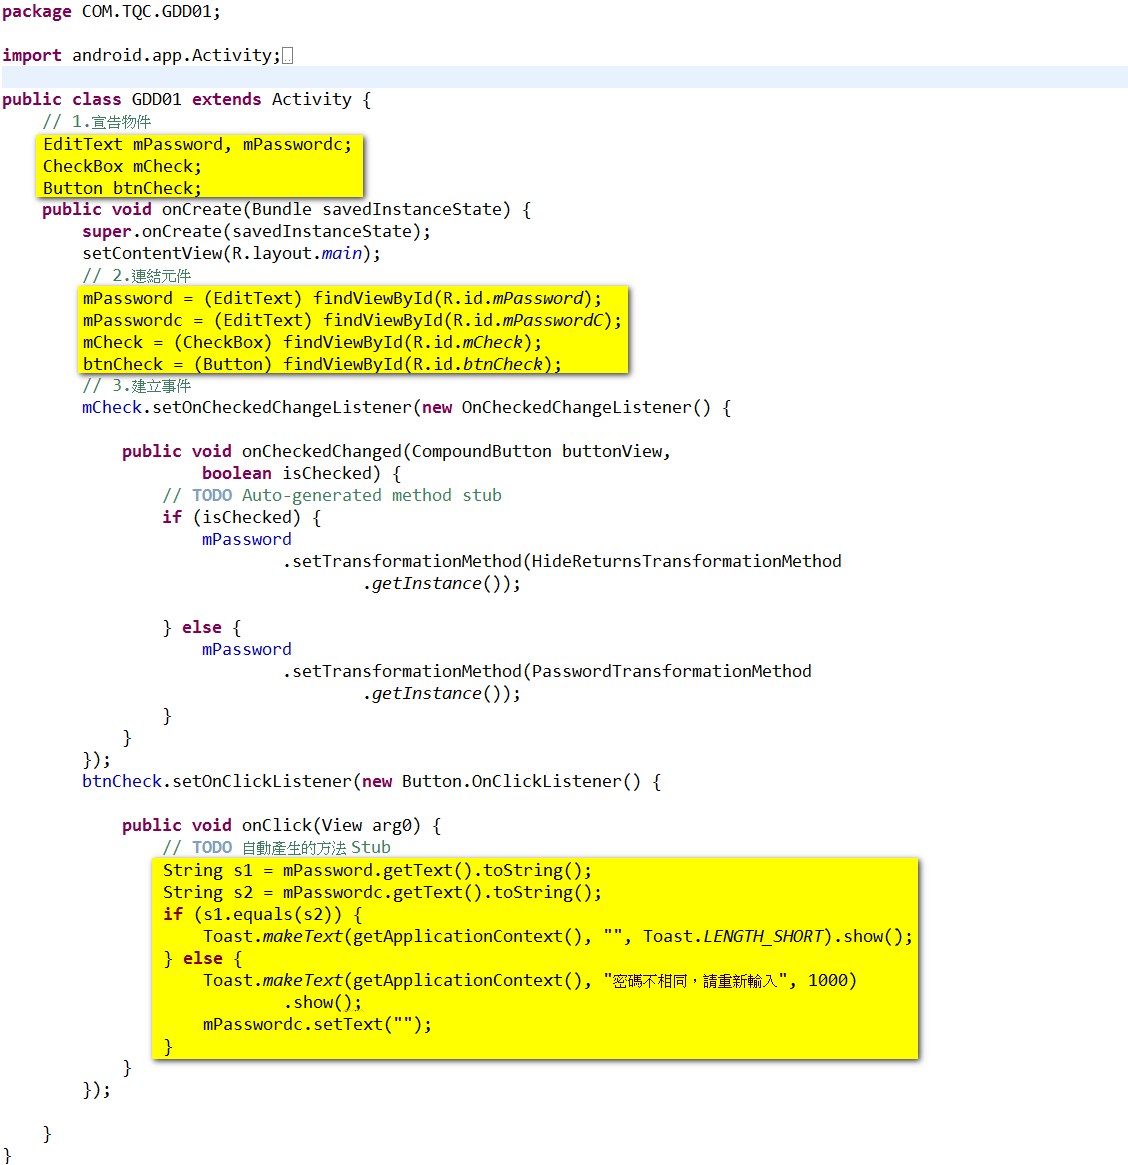Click the line assigning findViewById(R.id.mPassword)
Screen dimensions: 1128x1165
pos(342,299)
